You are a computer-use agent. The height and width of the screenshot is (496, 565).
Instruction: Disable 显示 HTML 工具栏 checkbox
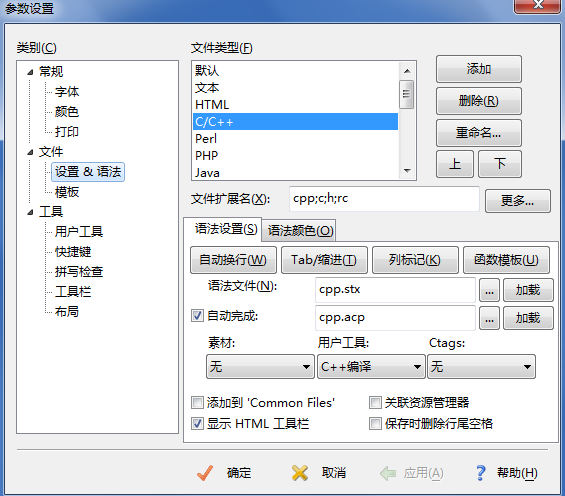click(197, 423)
